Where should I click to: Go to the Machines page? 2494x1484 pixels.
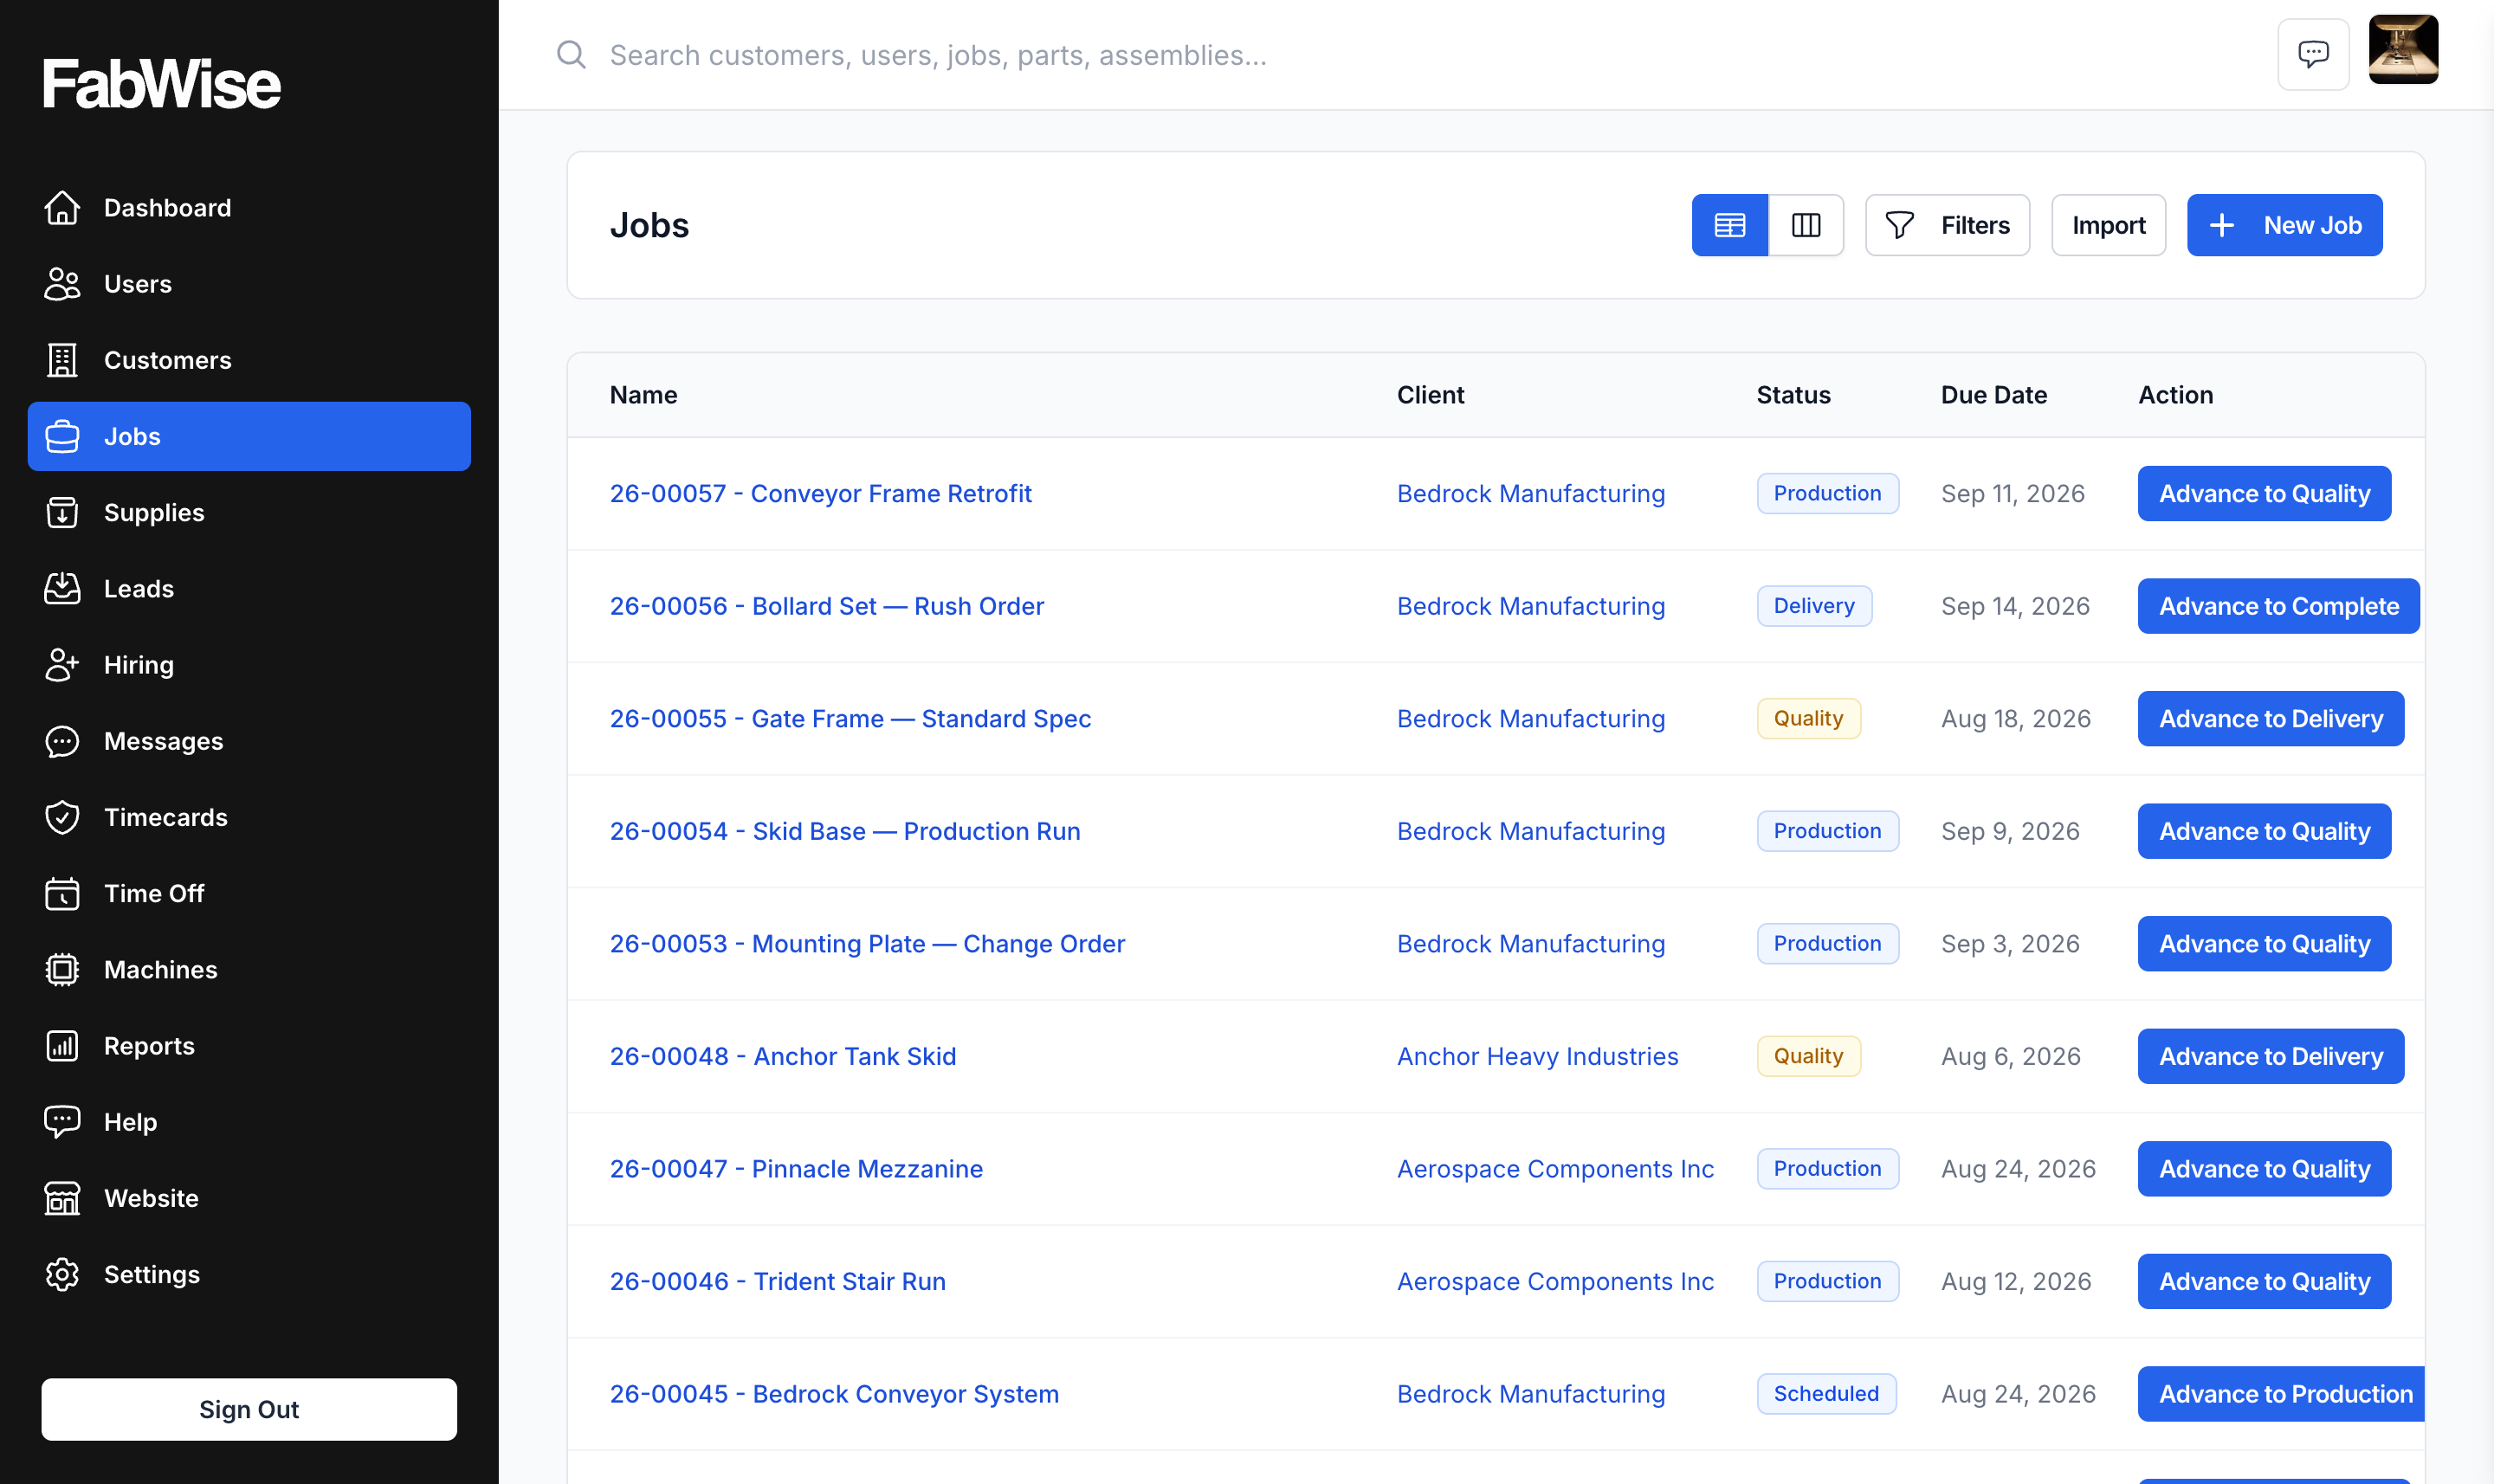point(249,969)
